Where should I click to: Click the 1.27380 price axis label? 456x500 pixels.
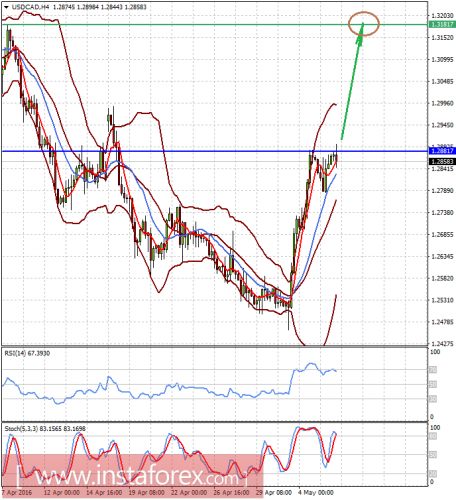pos(443,213)
